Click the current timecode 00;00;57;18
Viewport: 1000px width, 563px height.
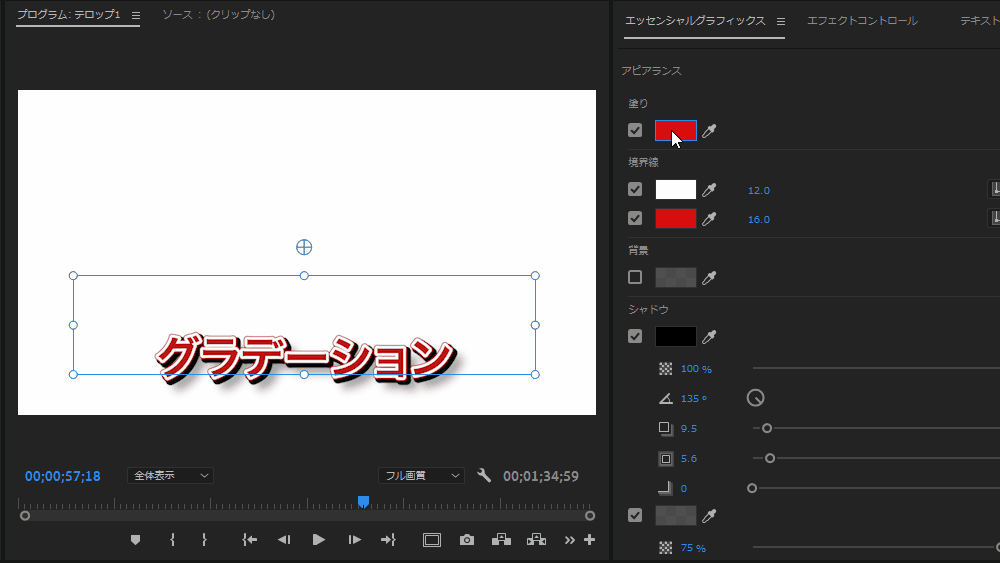point(62,476)
